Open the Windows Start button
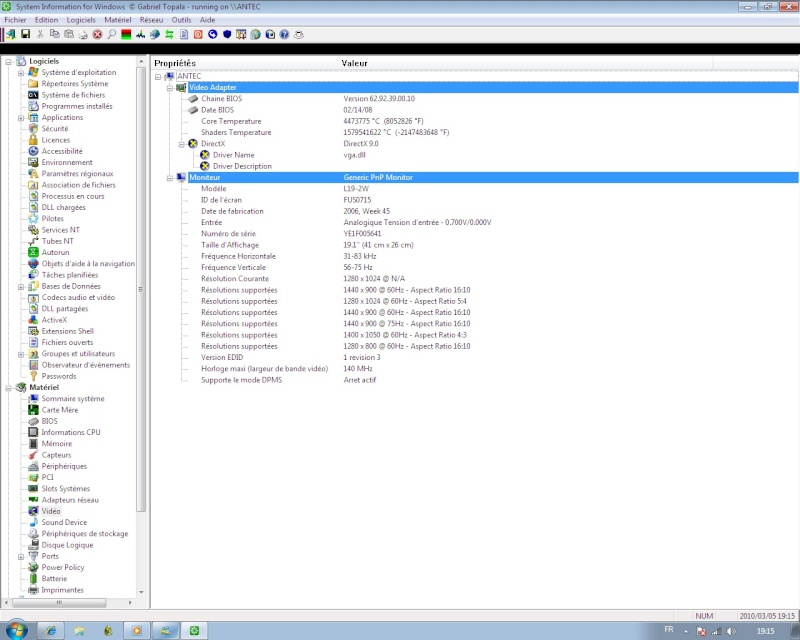800x640 pixels. [x=16, y=630]
